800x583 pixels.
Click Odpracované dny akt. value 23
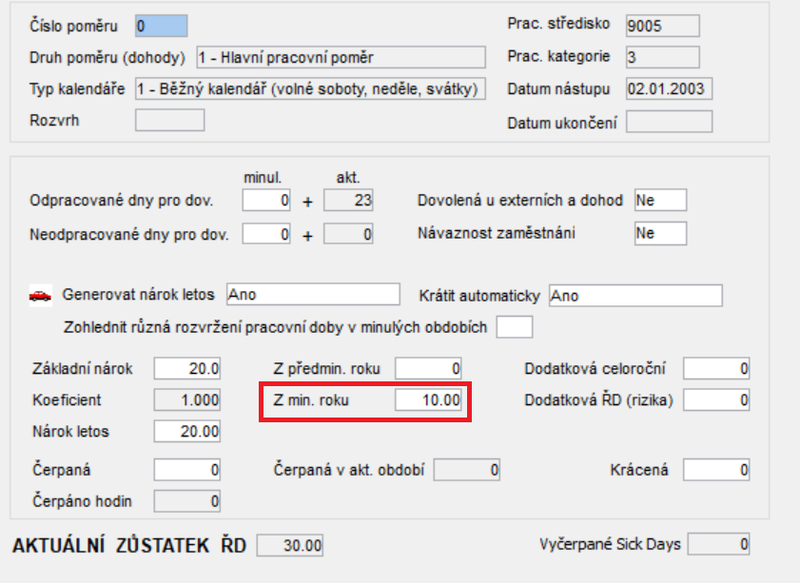tap(348, 200)
